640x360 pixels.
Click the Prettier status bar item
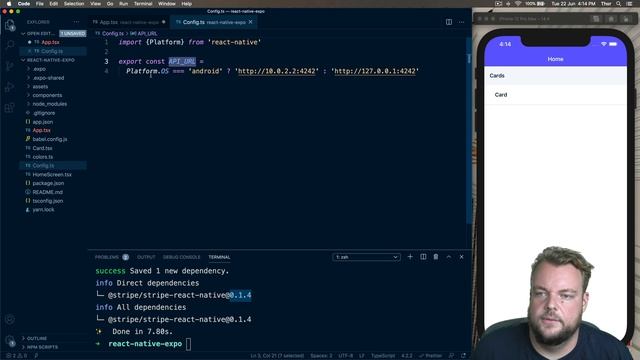tap(431, 356)
